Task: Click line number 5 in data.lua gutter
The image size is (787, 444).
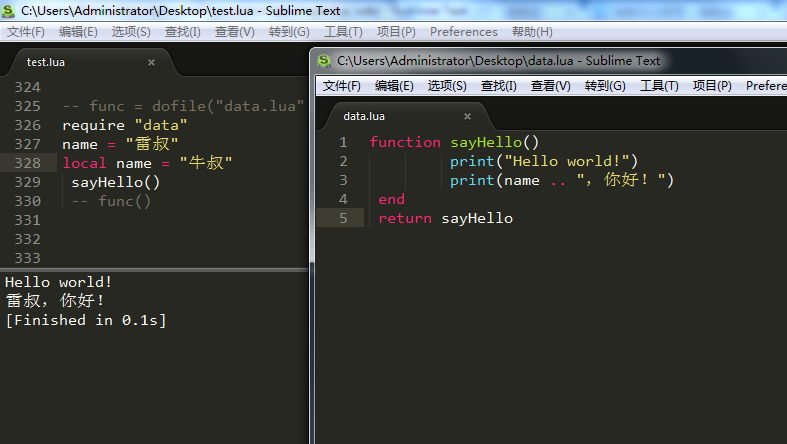Action: (x=343, y=219)
